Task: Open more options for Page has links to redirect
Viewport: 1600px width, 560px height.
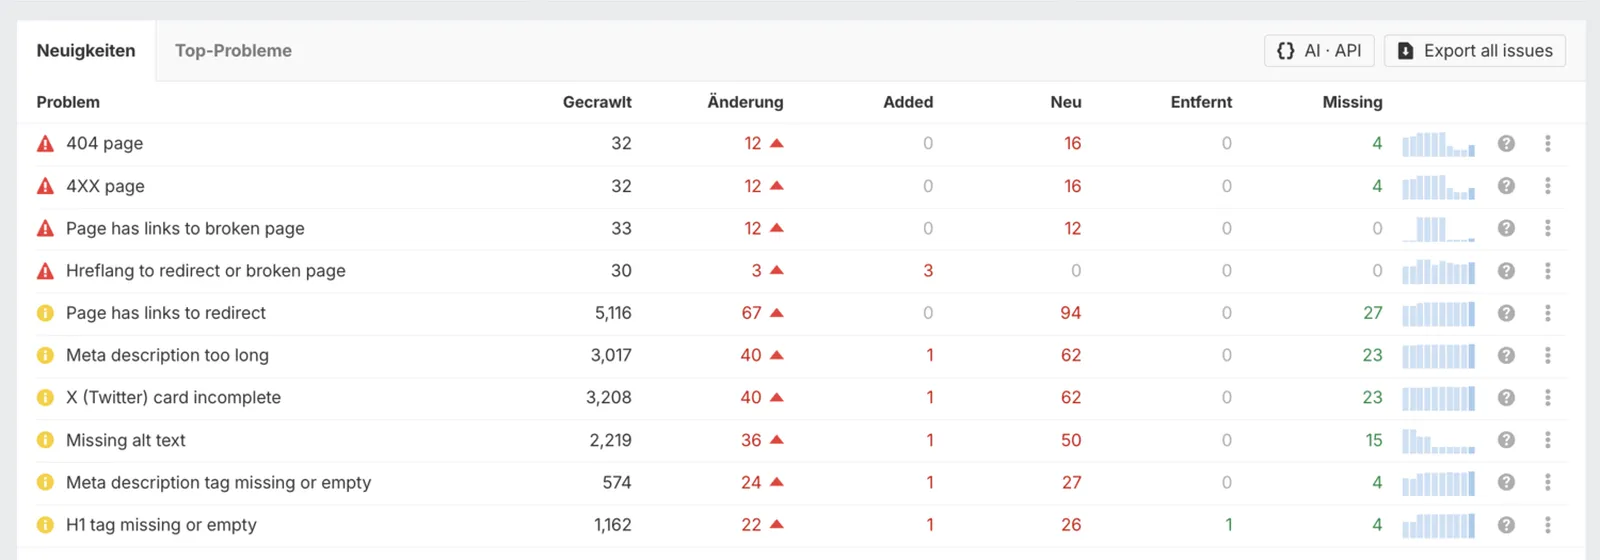Action: point(1548,313)
